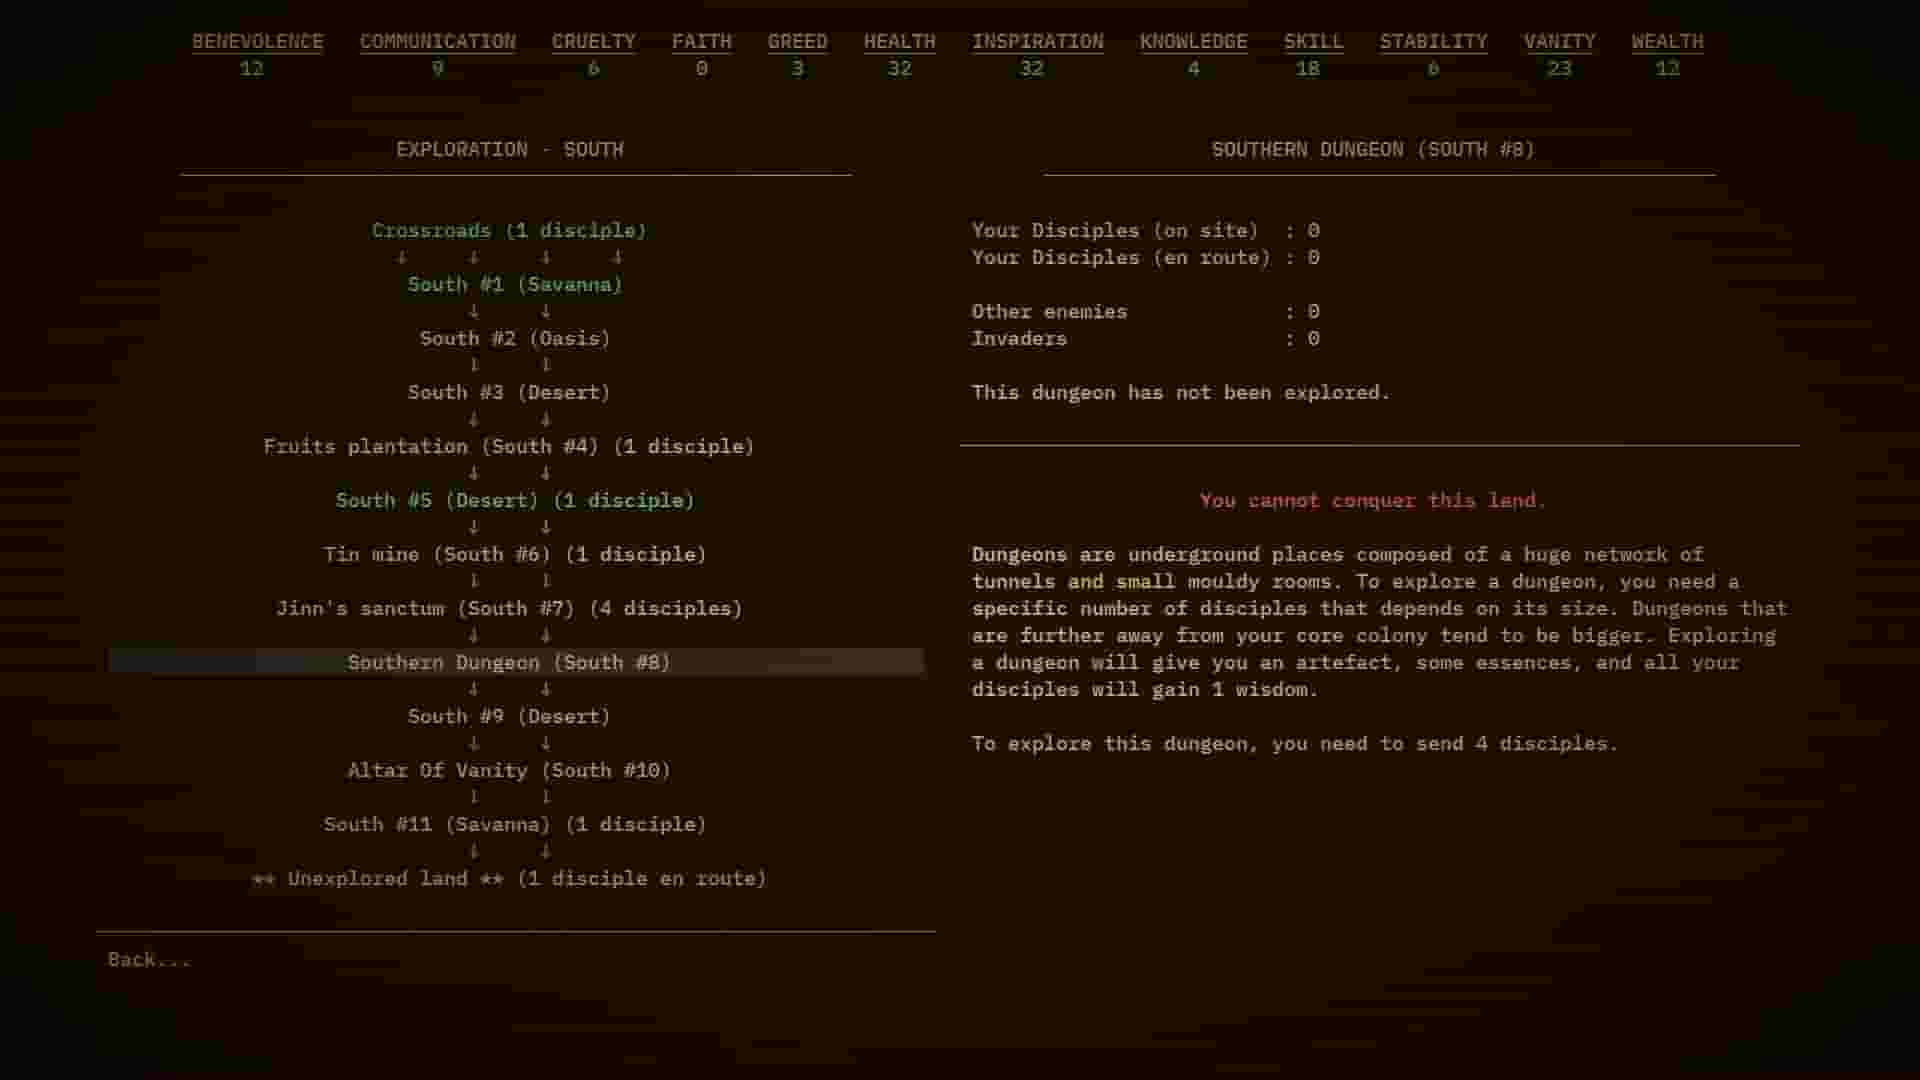Open South #2 (Oasis)
Image resolution: width=1920 pixels, height=1080 pixels.
515,338
